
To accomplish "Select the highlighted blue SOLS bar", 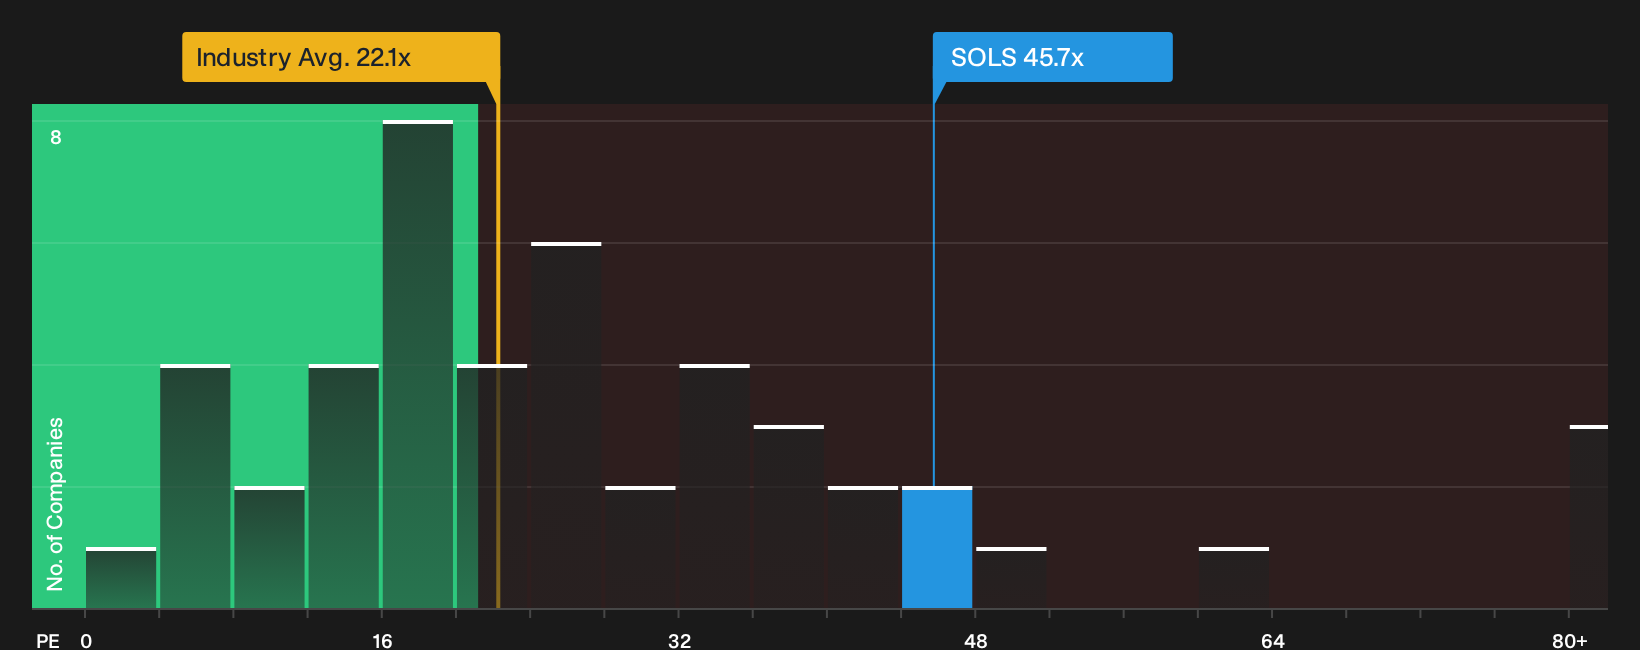I will point(937,548).
